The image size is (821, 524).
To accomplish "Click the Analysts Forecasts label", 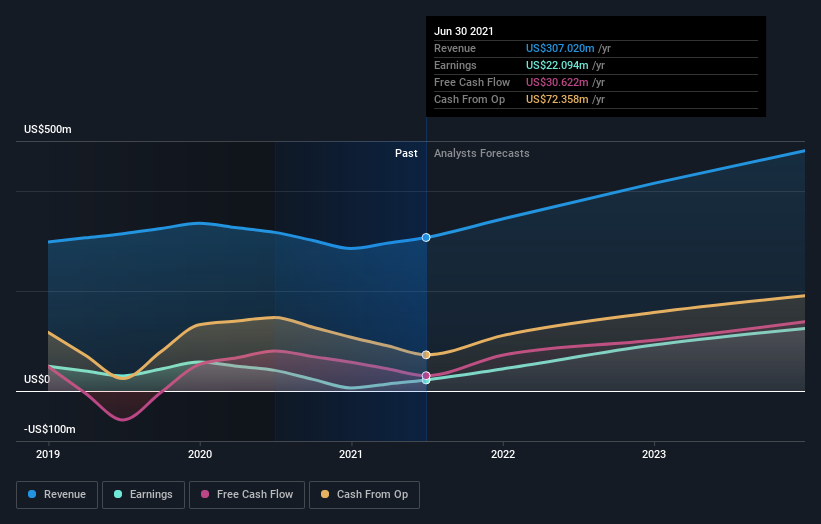I will [x=482, y=153].
